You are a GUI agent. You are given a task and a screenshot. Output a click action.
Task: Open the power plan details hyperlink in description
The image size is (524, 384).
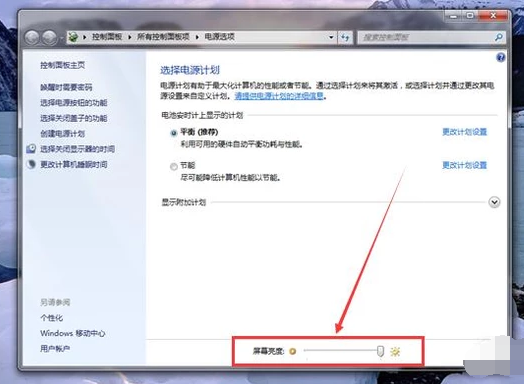tap(279, 96)
